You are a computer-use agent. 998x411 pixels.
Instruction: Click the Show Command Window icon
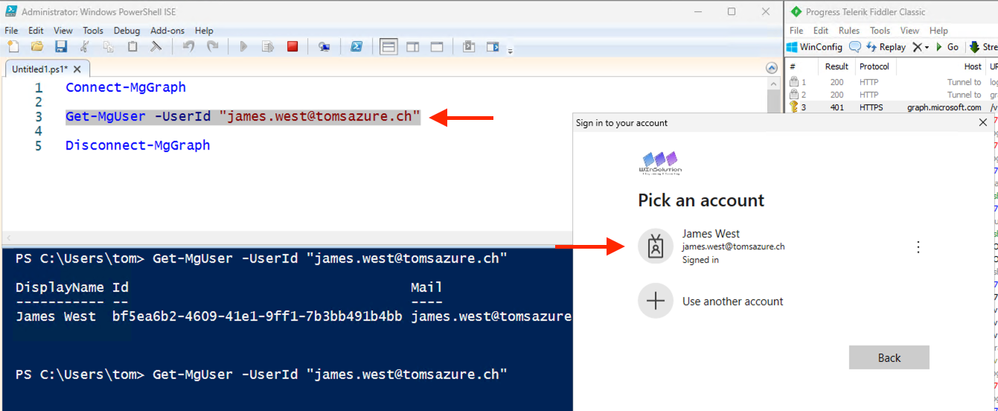(469, 46)
